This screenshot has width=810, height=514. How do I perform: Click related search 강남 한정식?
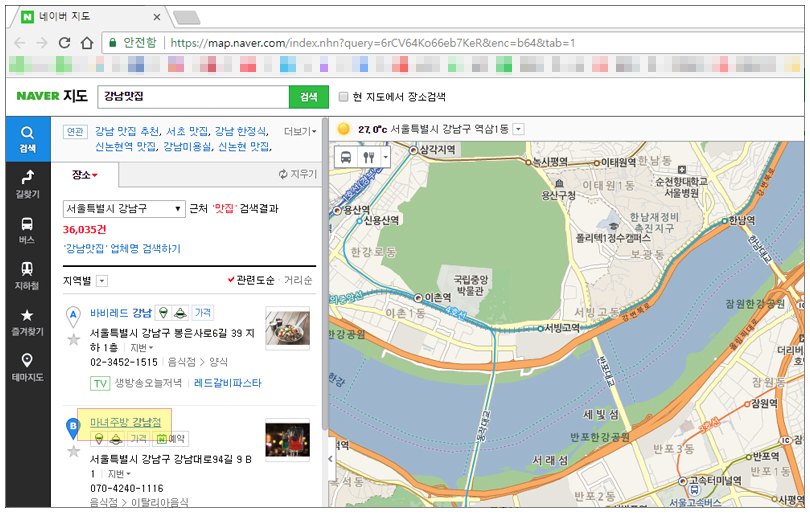click(240, 131)
